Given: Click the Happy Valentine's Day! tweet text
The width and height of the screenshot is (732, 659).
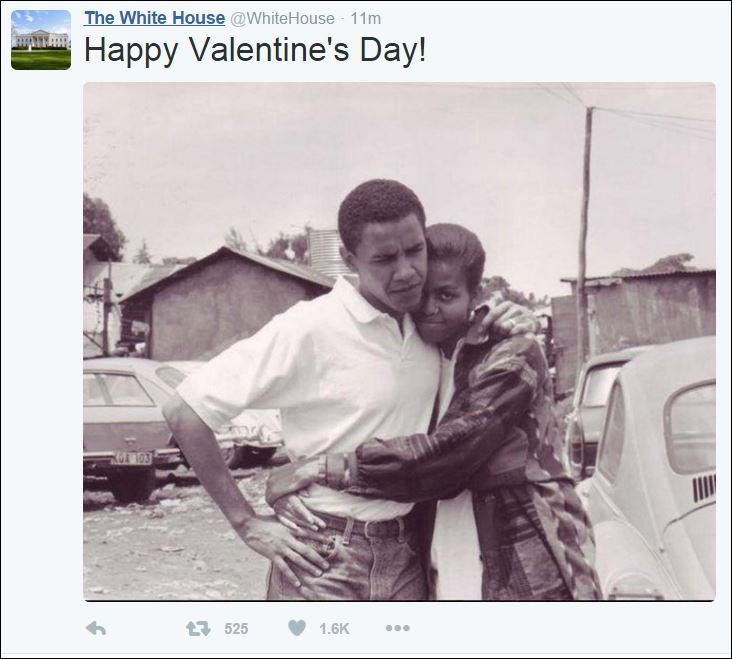Looking at the screenshot, I should coord(255,51).
